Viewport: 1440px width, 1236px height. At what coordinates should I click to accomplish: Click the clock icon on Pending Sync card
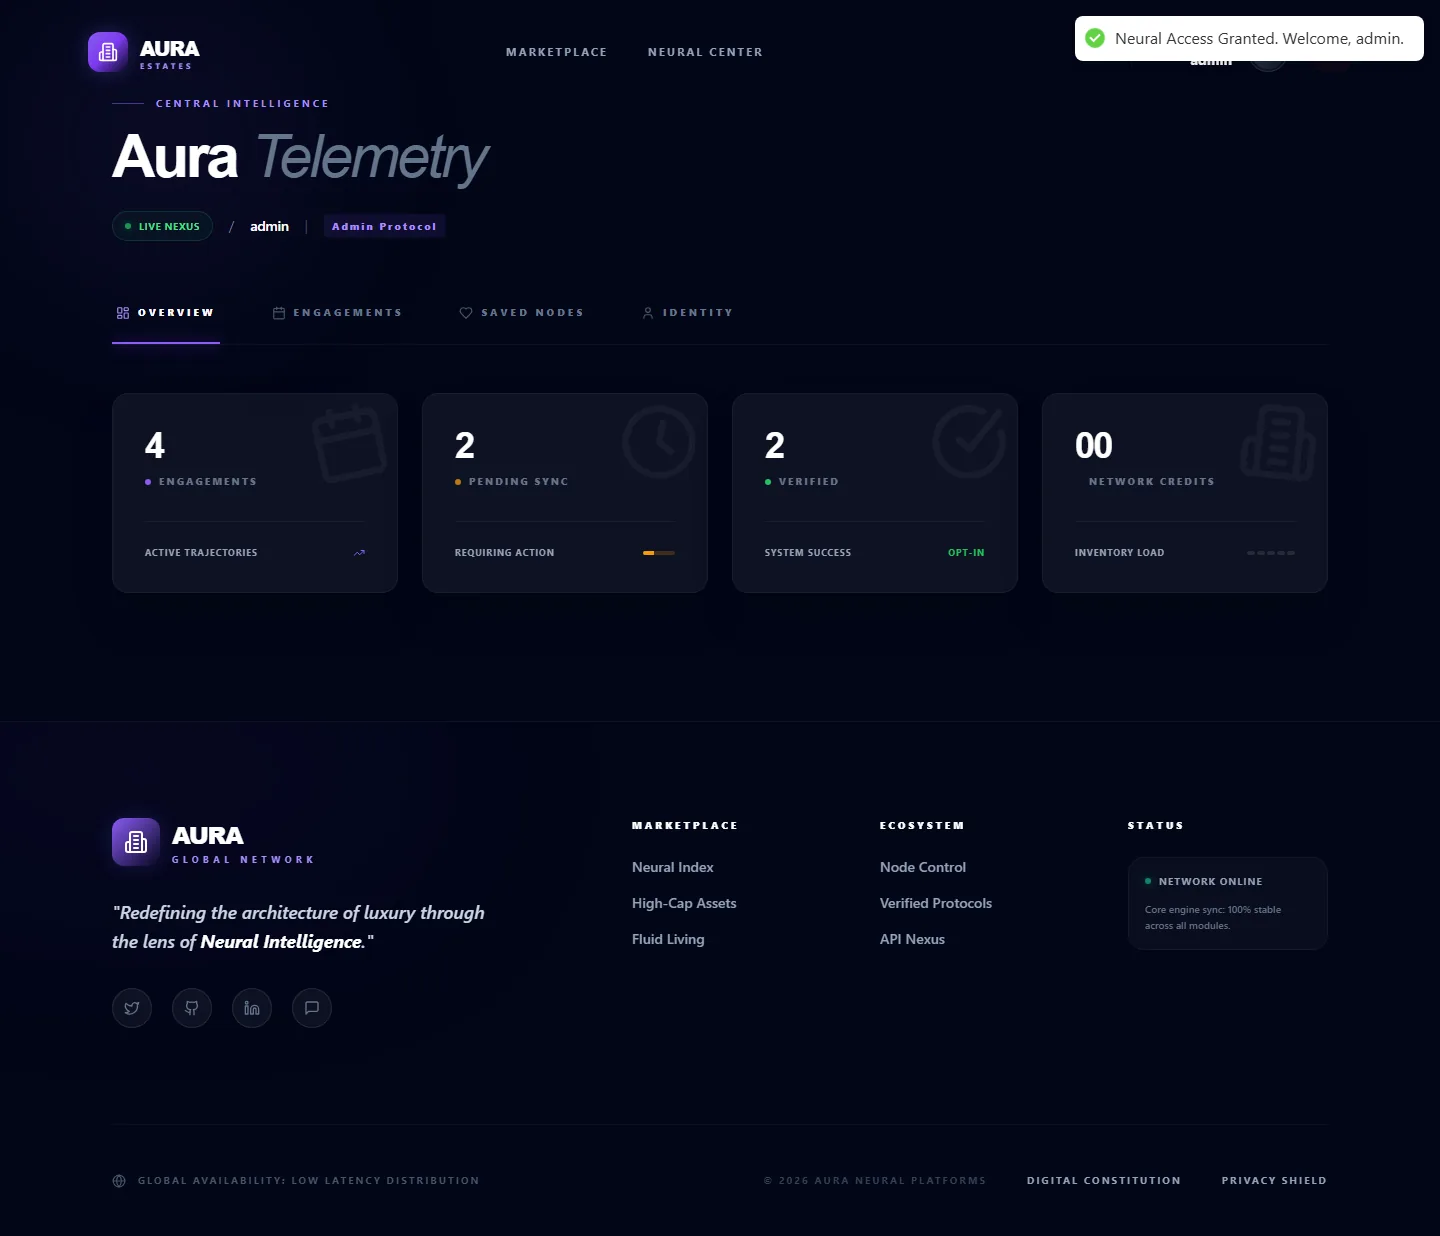[x=659, y=441]
